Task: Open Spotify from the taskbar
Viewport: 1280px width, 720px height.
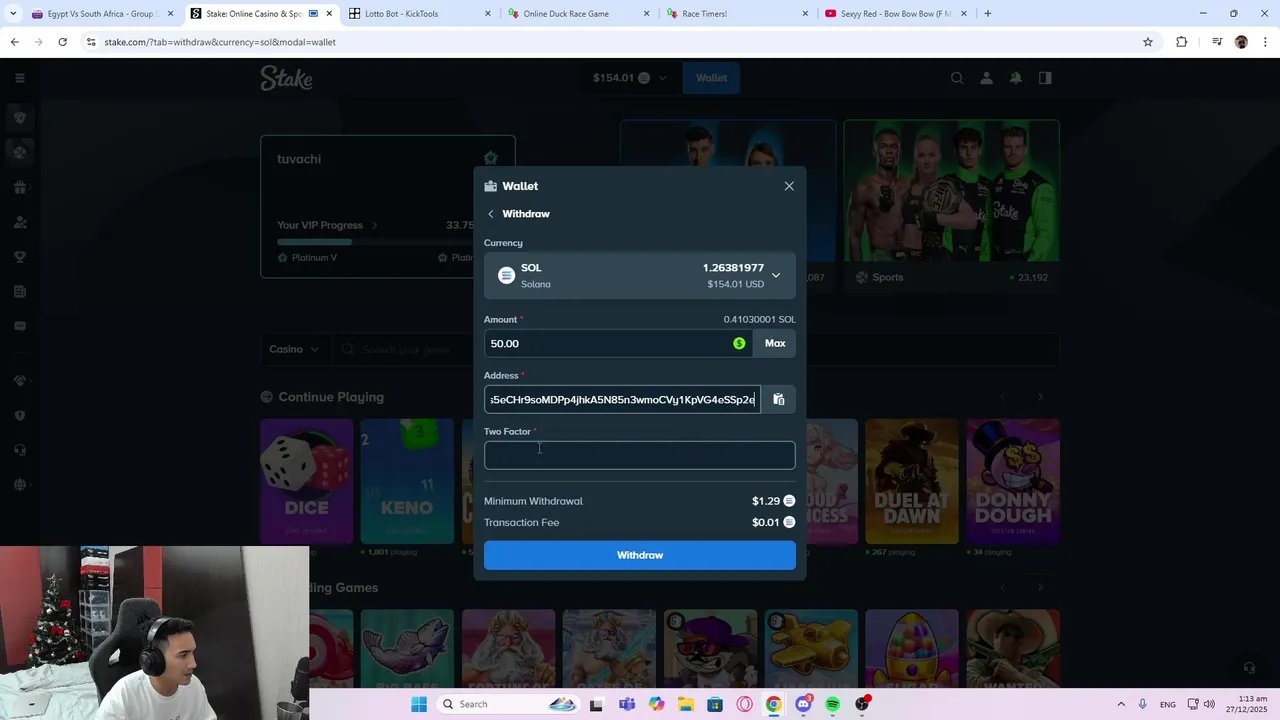Action: (x=833, y=704)
